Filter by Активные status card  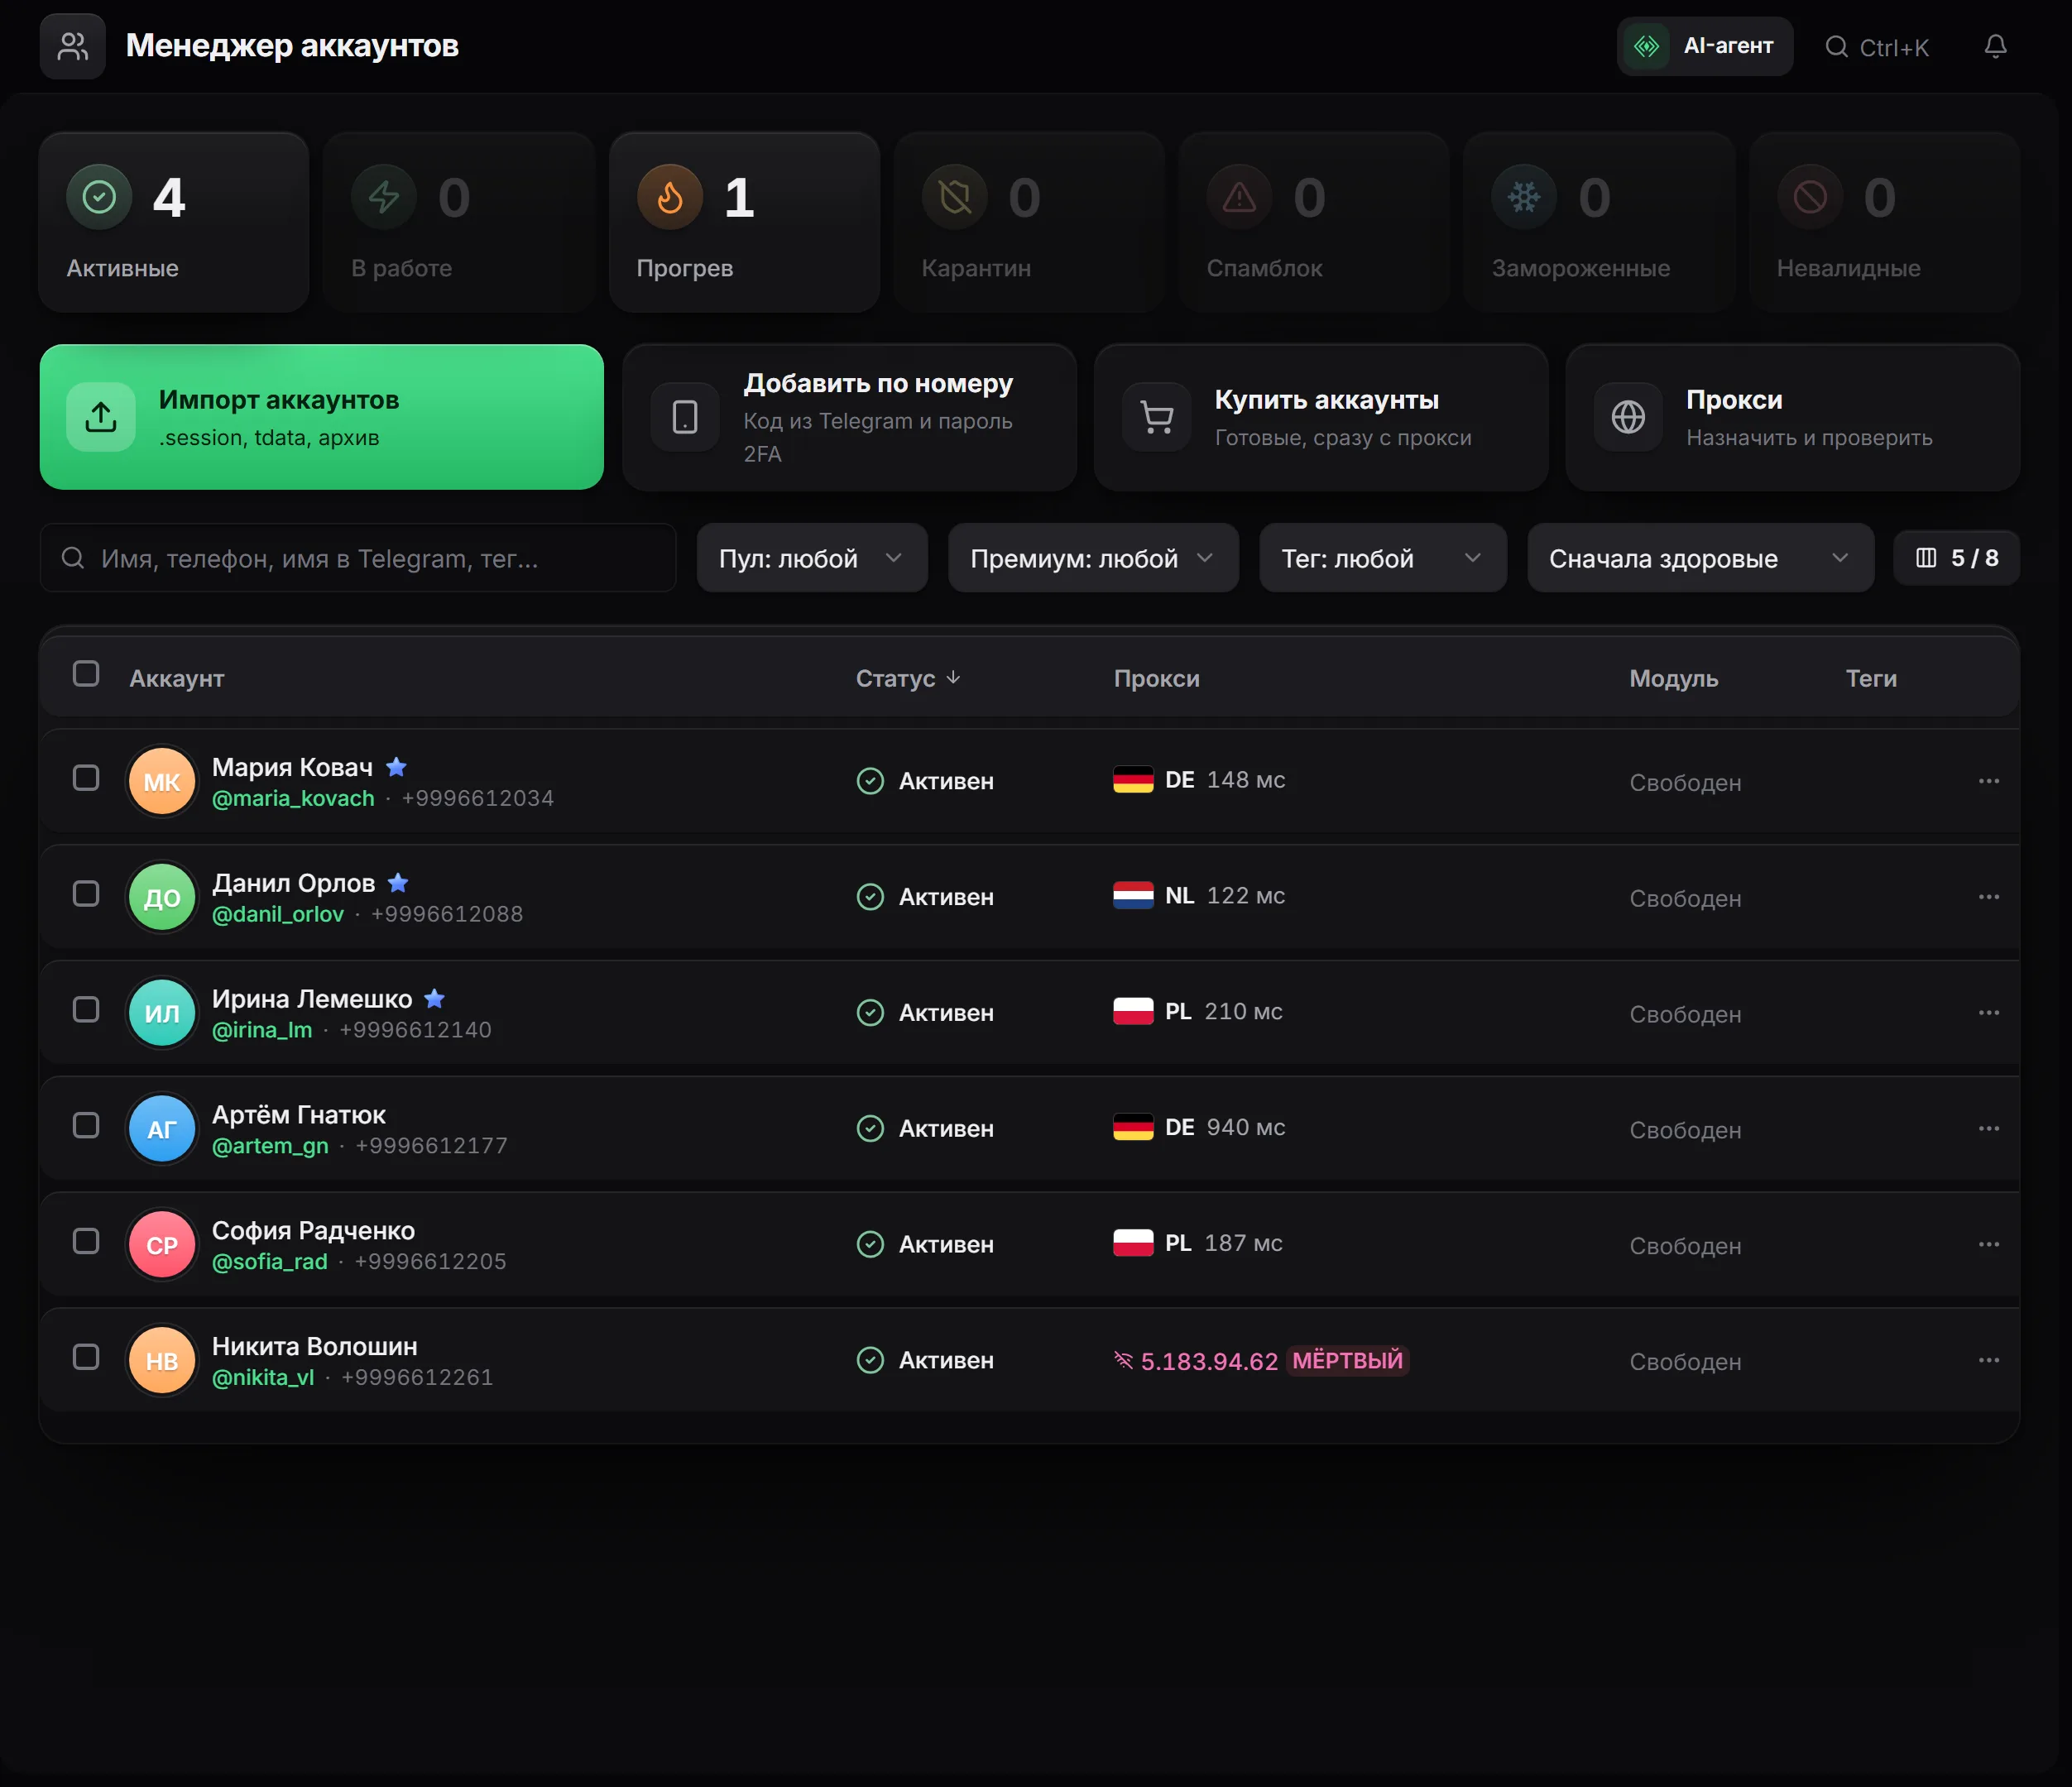point(174,222)
